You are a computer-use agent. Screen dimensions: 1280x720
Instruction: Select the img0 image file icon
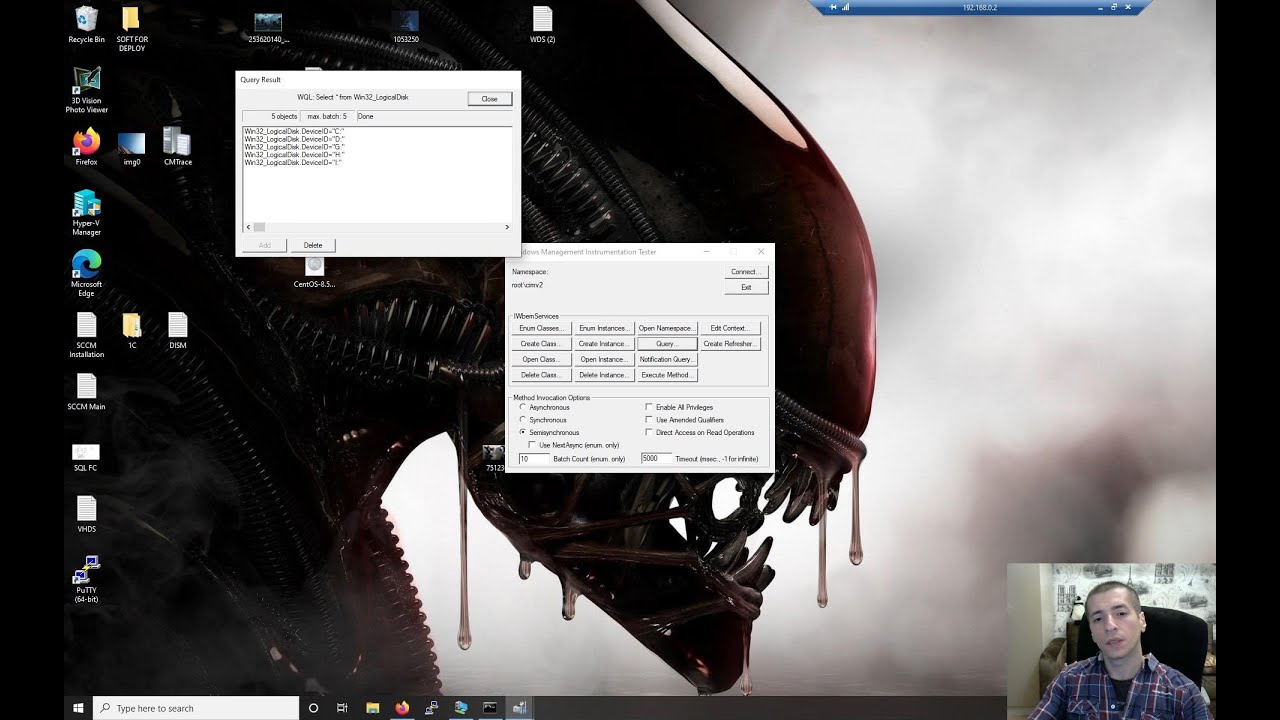tap(131, 148)
